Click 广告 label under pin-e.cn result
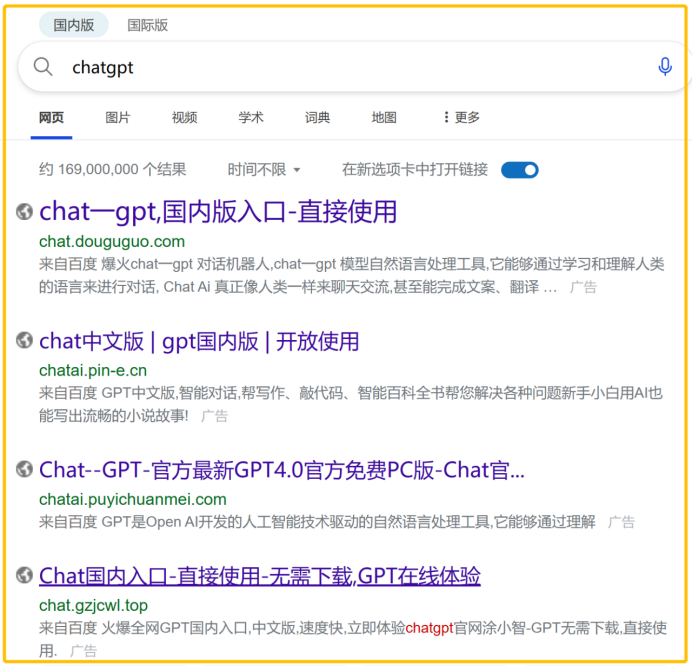 pos(214,416)
